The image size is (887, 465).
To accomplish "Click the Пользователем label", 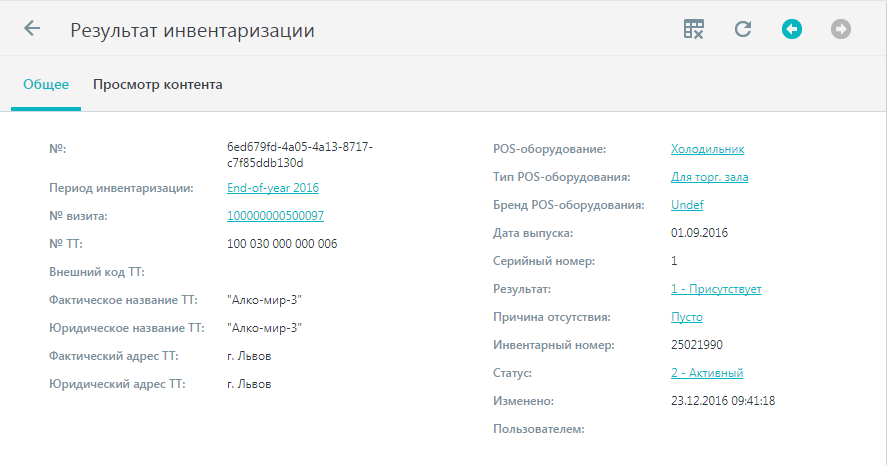I will coord(539,429).
